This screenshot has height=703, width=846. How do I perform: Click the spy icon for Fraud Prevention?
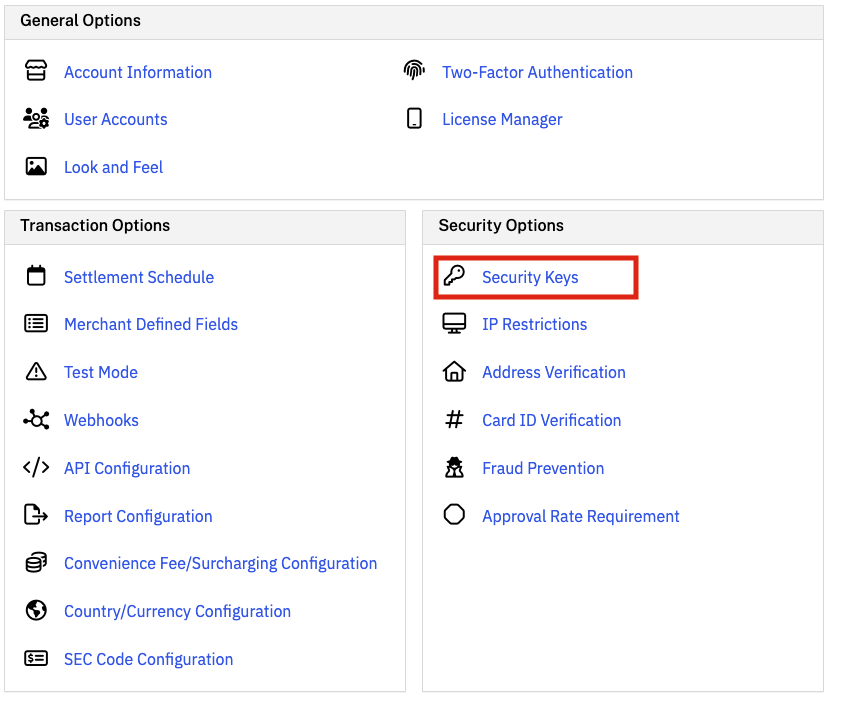pyautogui.click(x=454, y=468)
